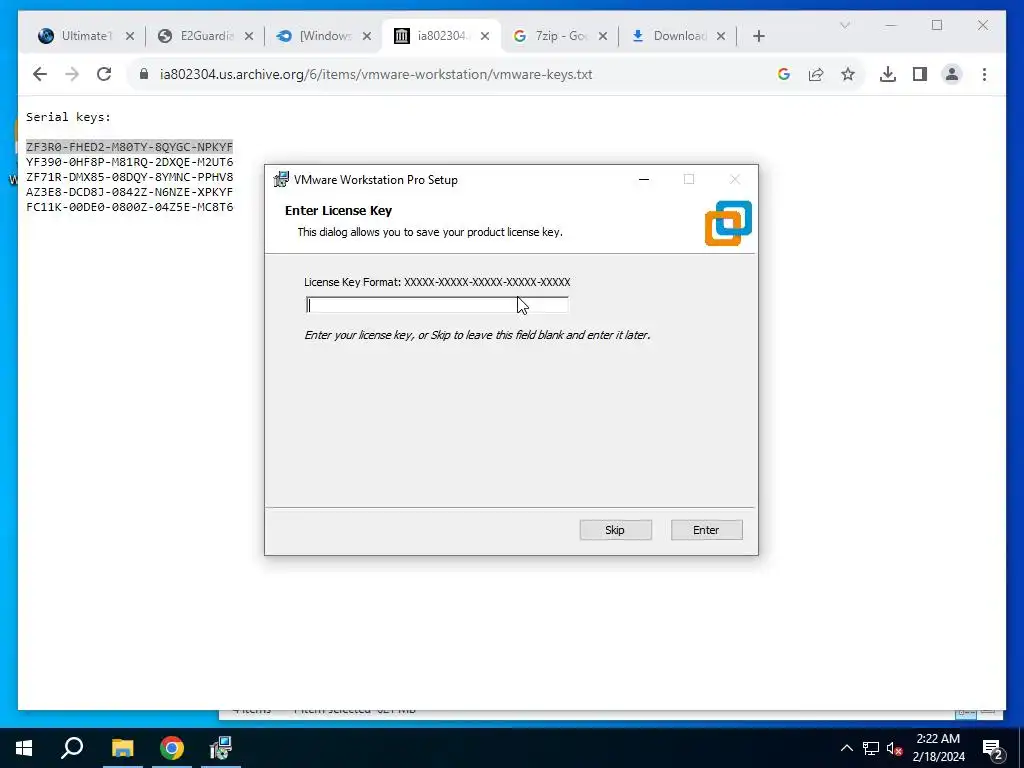Open the taskbar clock and date

click(x=938, y=748)
